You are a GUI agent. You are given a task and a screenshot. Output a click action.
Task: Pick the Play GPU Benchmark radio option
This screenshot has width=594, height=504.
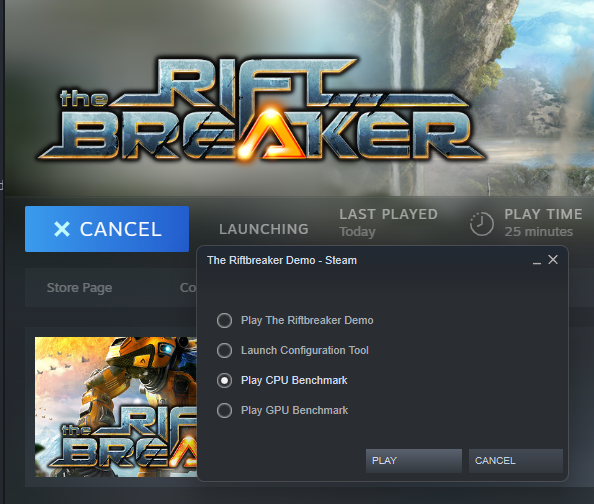point(224,410)
